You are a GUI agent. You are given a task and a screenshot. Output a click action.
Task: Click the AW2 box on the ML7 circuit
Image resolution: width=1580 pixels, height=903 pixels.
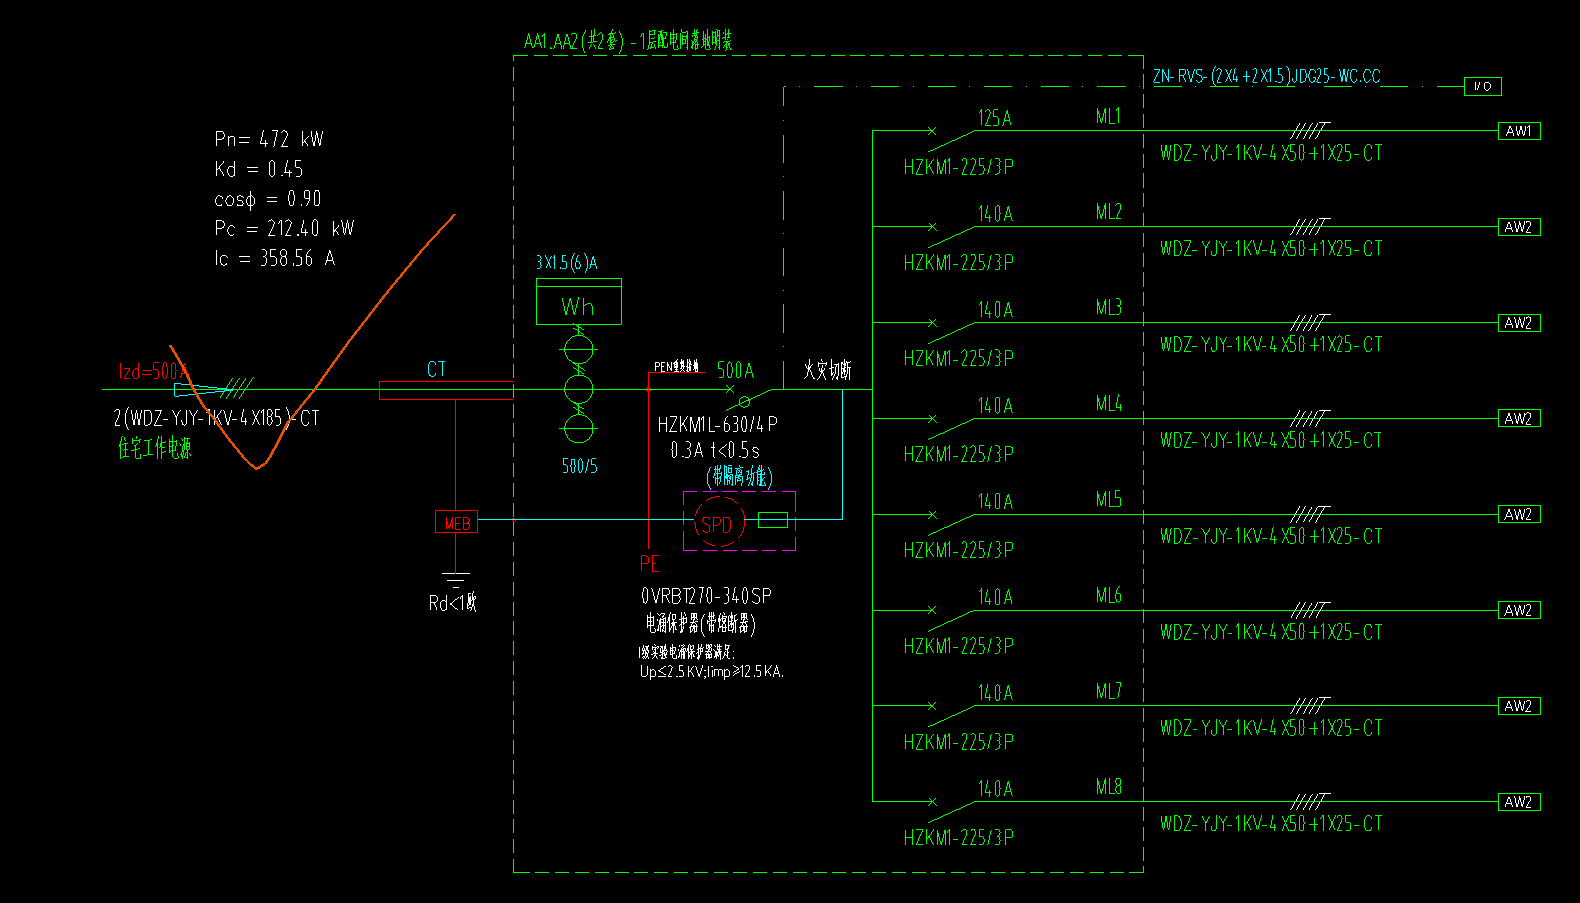point(1519,706)
